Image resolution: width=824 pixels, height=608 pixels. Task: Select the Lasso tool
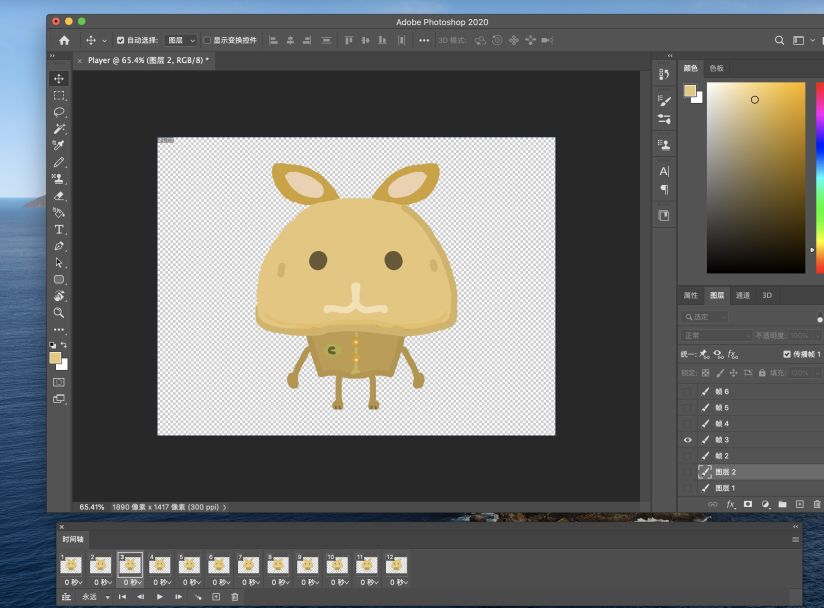pyautogui.click(x=59, y=112)
